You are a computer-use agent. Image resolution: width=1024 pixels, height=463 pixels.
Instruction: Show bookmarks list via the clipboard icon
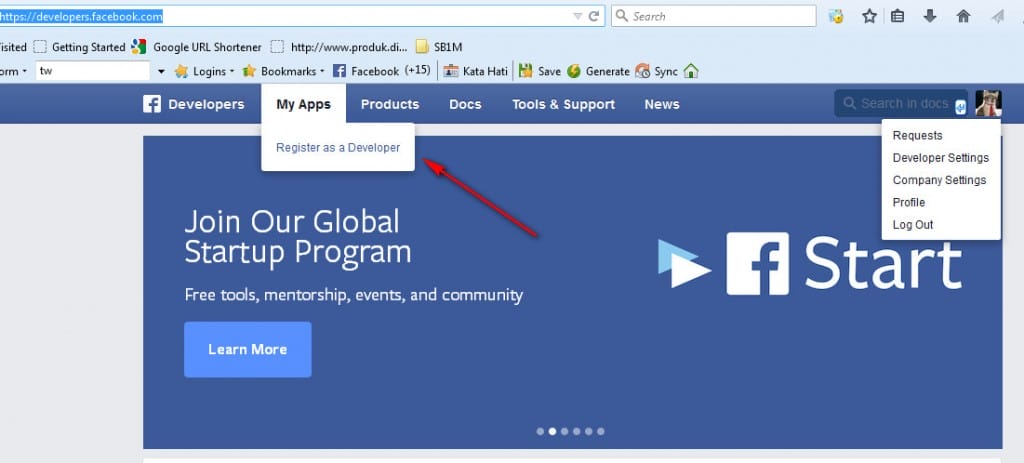[x=898, y=16]
